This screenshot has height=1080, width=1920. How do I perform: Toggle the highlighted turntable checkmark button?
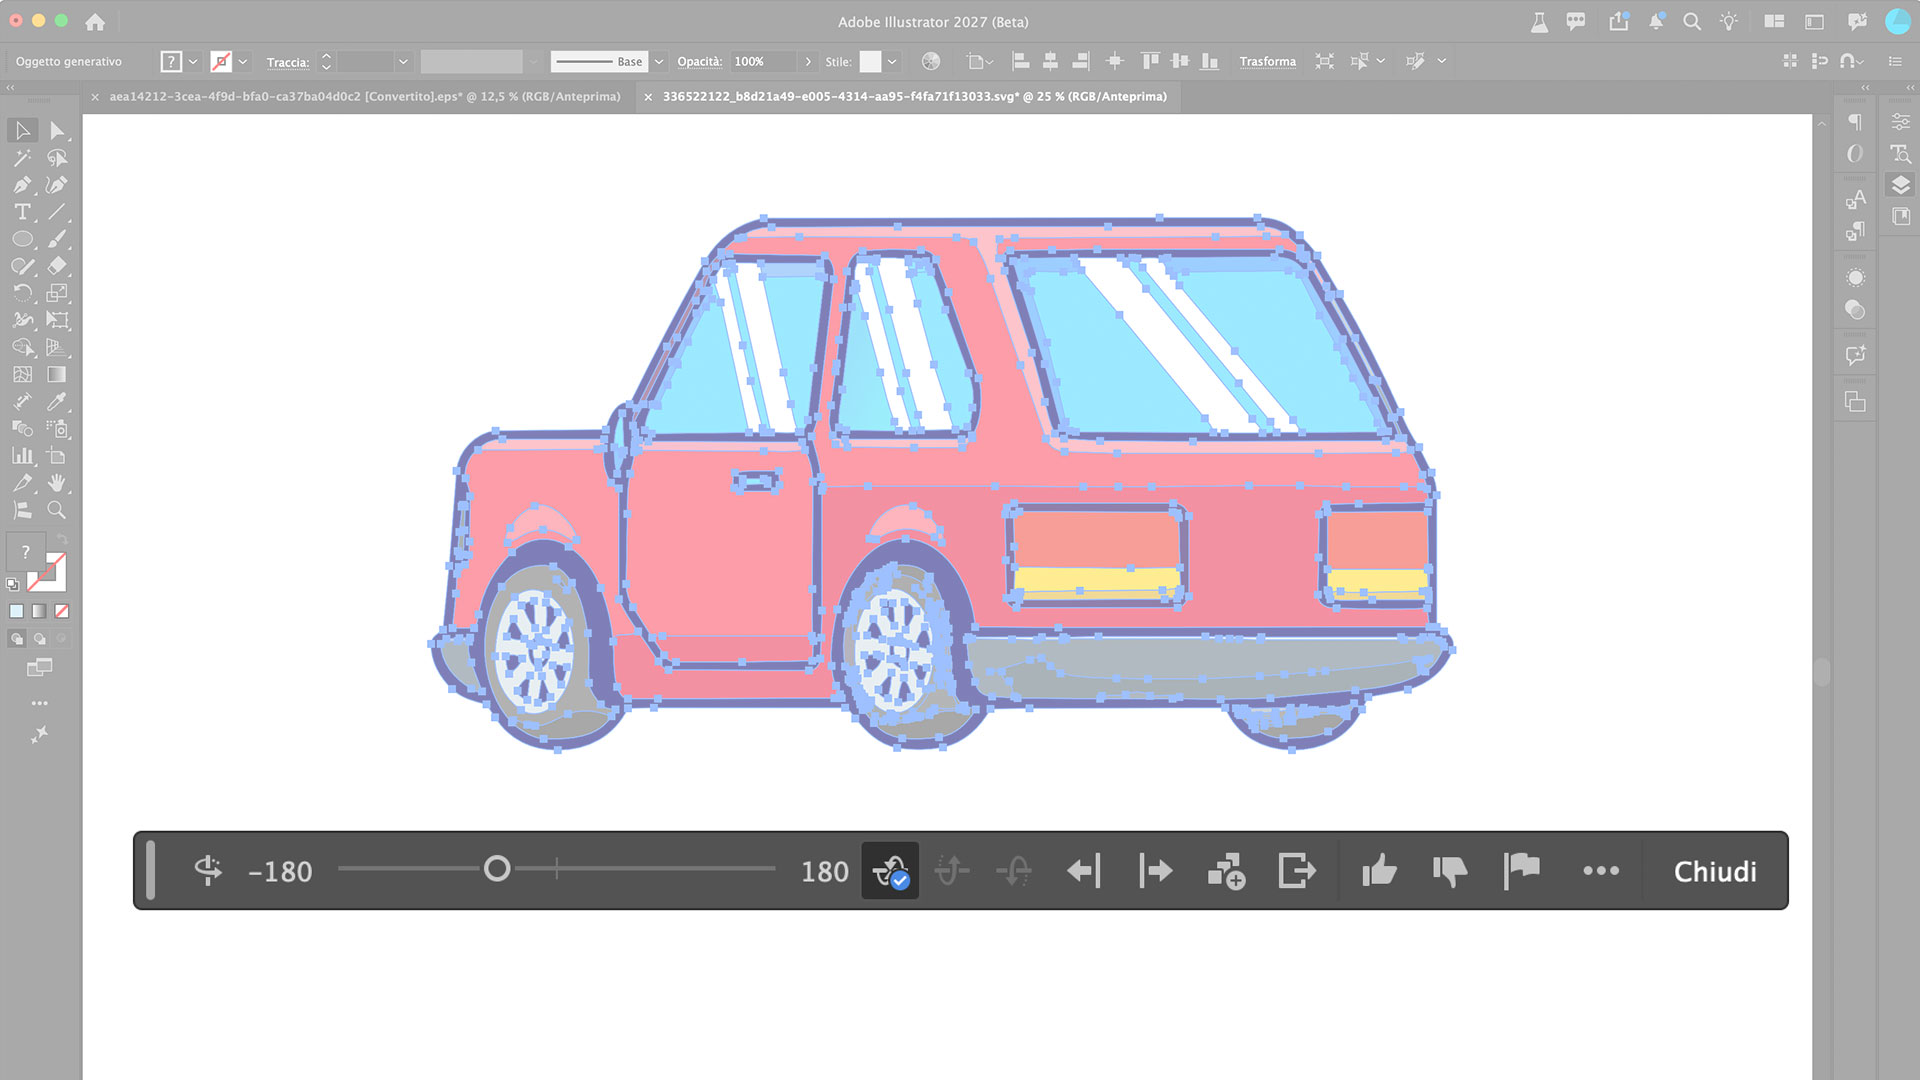coord(890,871)
